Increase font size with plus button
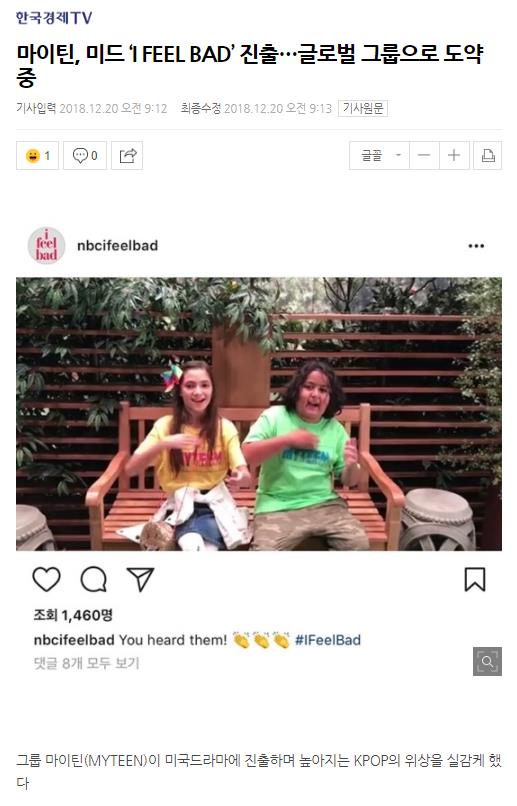 (x=454, y=155)
